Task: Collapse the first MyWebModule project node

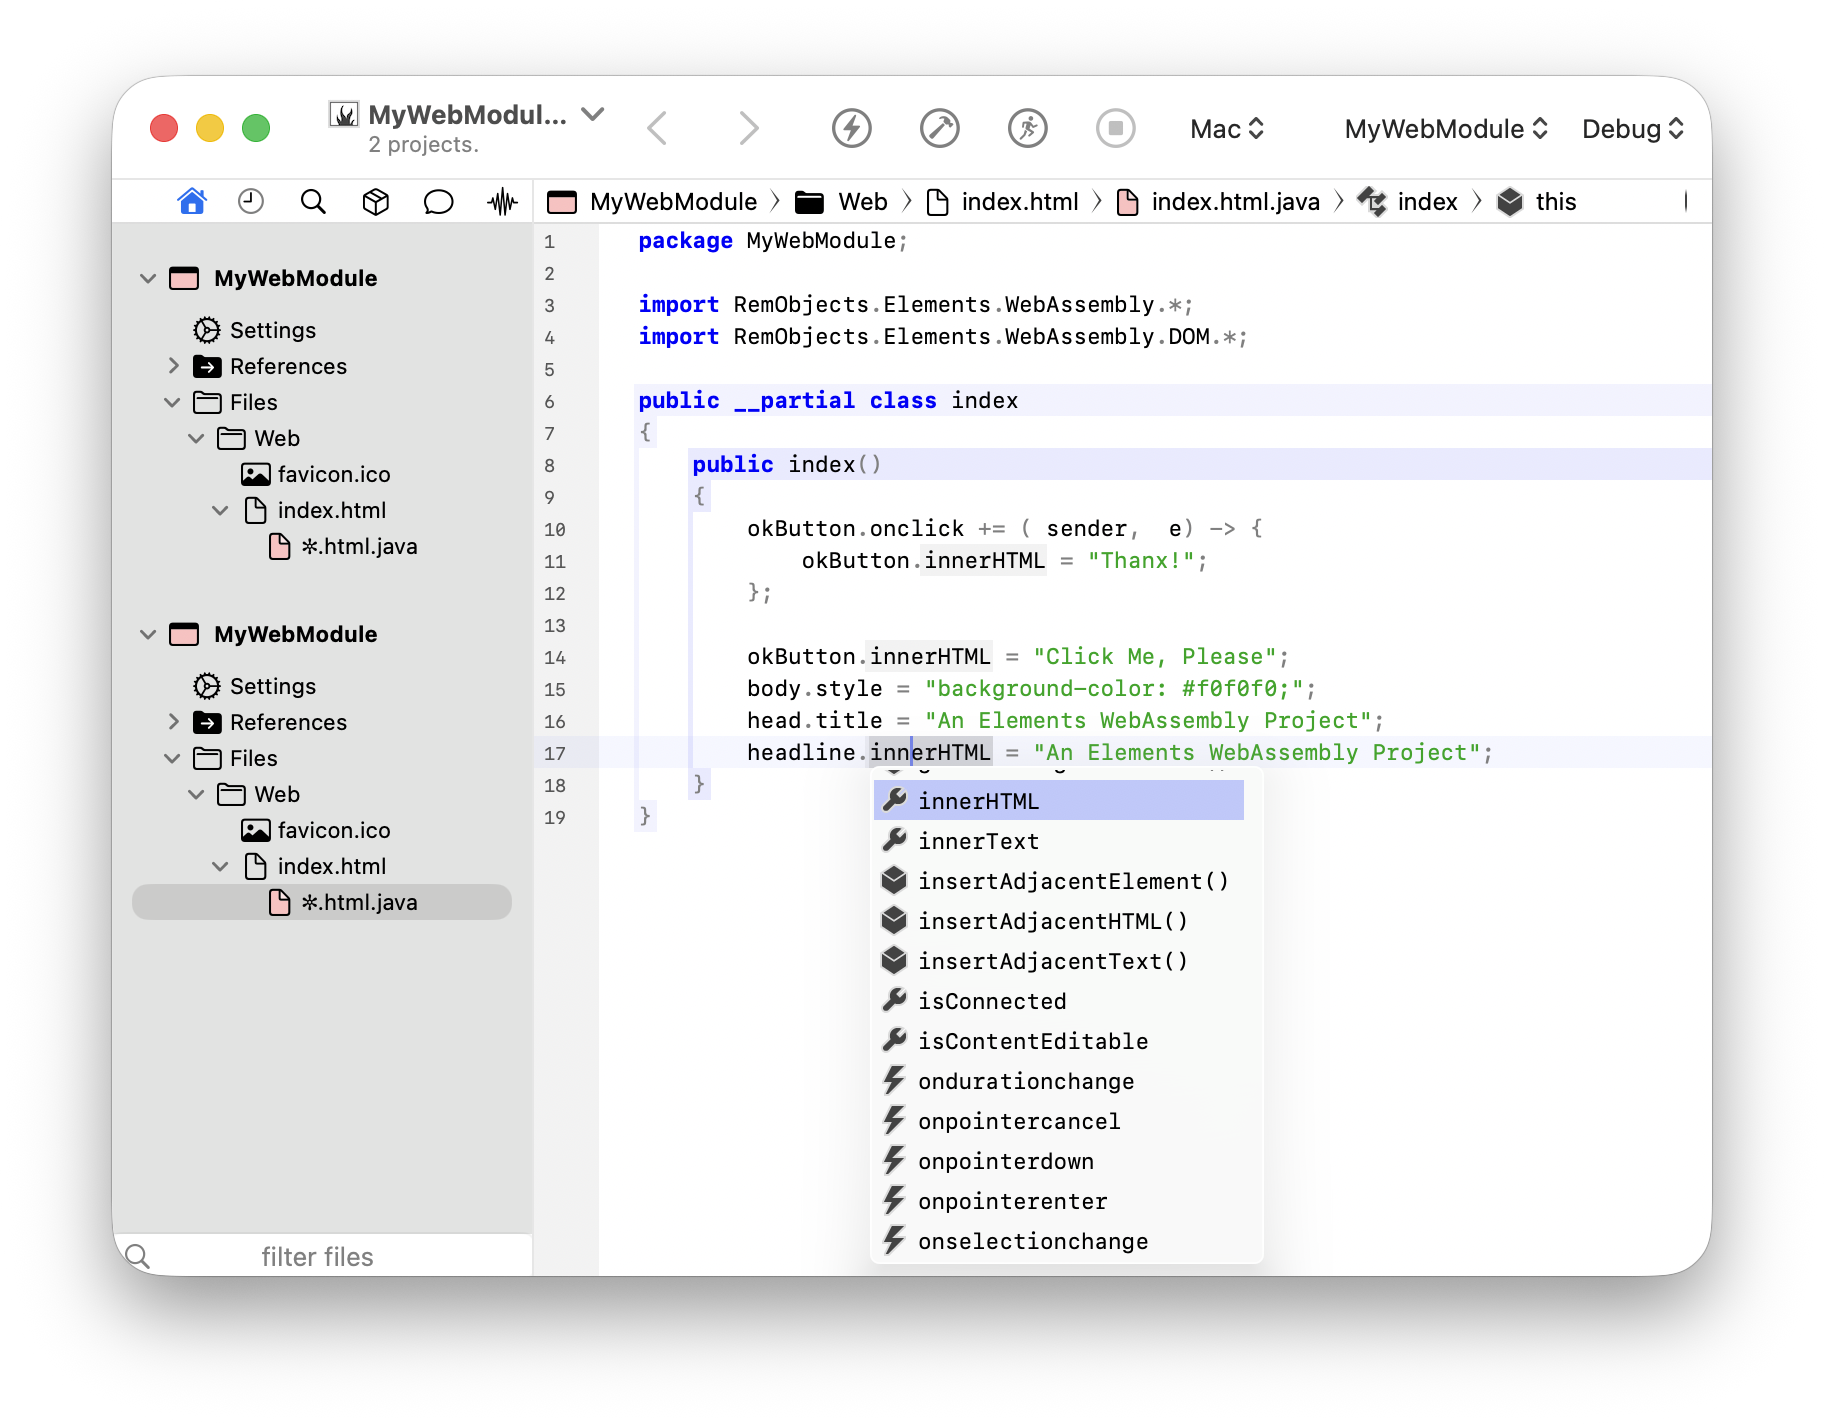Action: [x=148, y=278]
